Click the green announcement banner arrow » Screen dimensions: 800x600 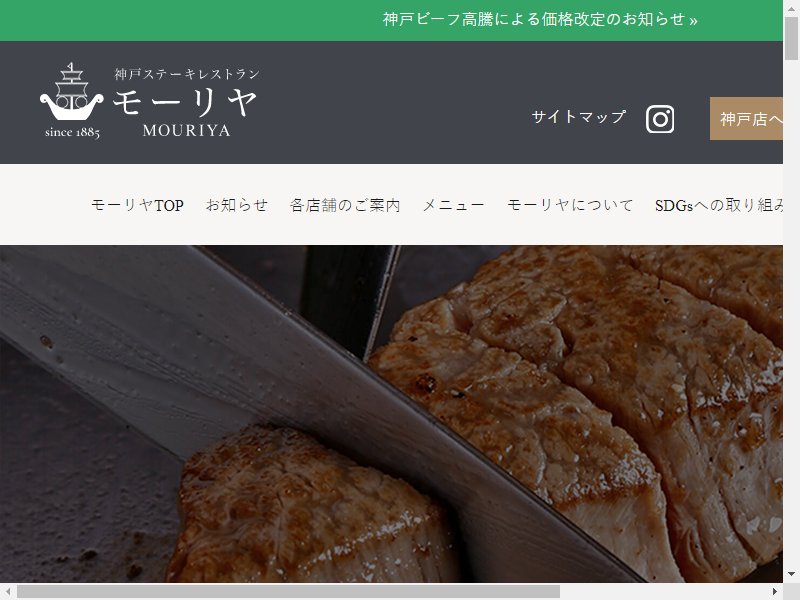pos(693,20)
